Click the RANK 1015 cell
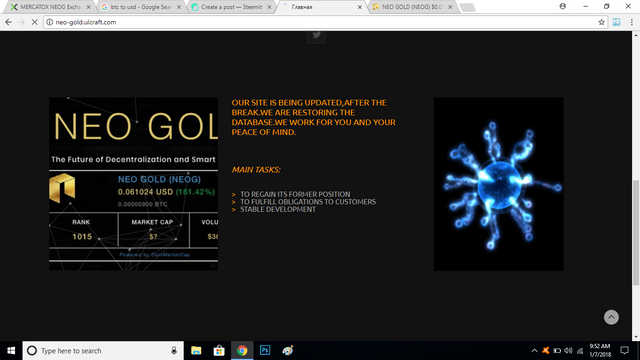 click(x=83, y=229)
